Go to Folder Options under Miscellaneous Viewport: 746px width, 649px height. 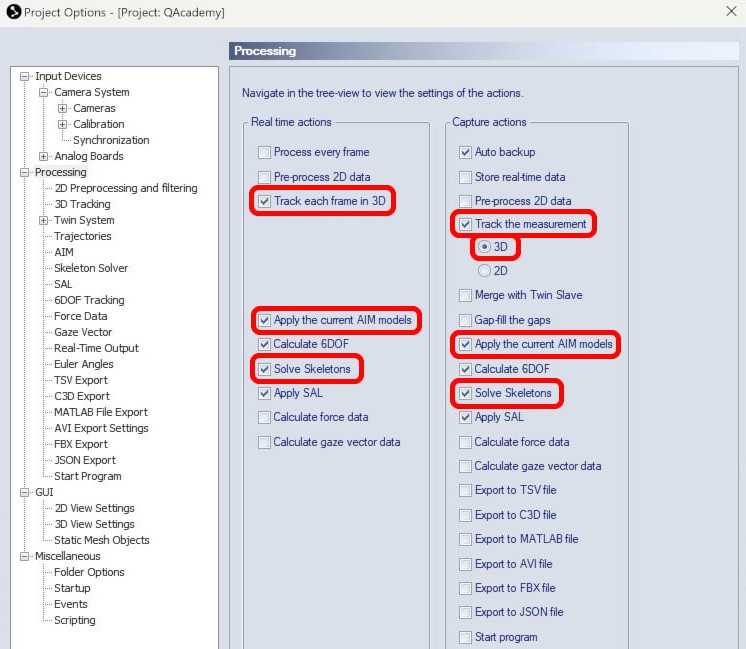tap(89, 572)
